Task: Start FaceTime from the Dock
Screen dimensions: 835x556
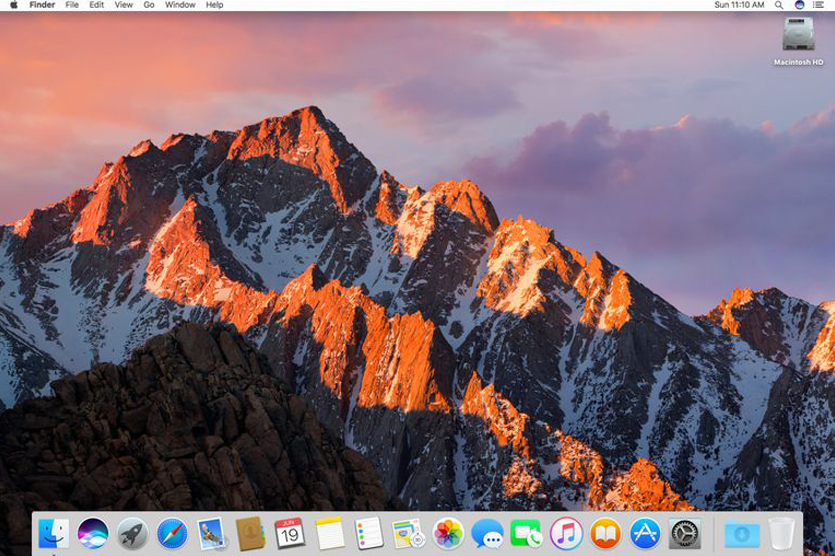Action: point(526,533)
